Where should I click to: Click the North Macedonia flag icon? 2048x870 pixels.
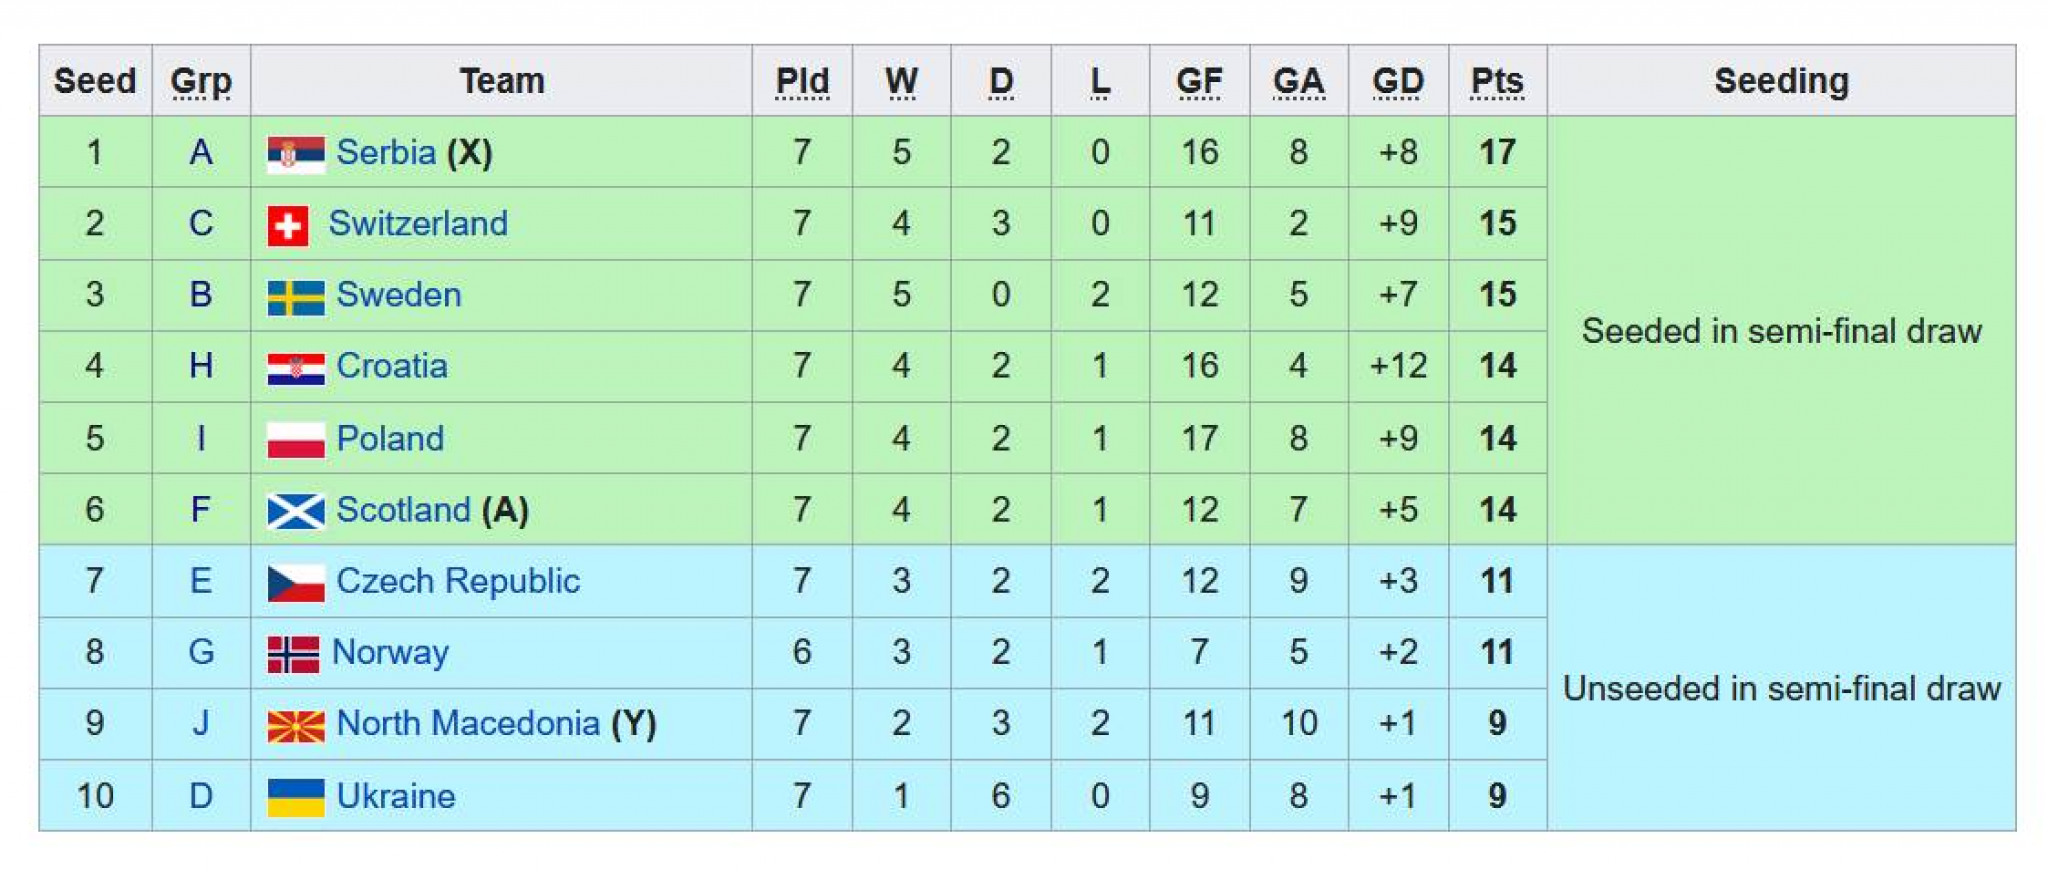(296, 725)
